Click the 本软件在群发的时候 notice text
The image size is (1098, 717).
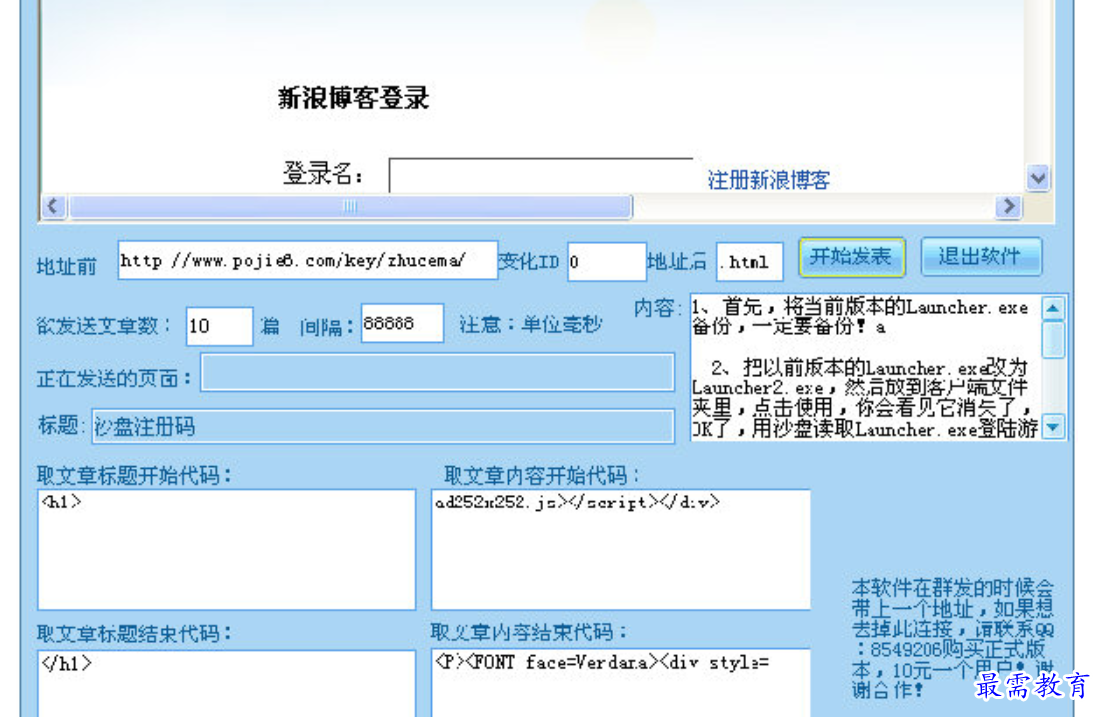953,639
